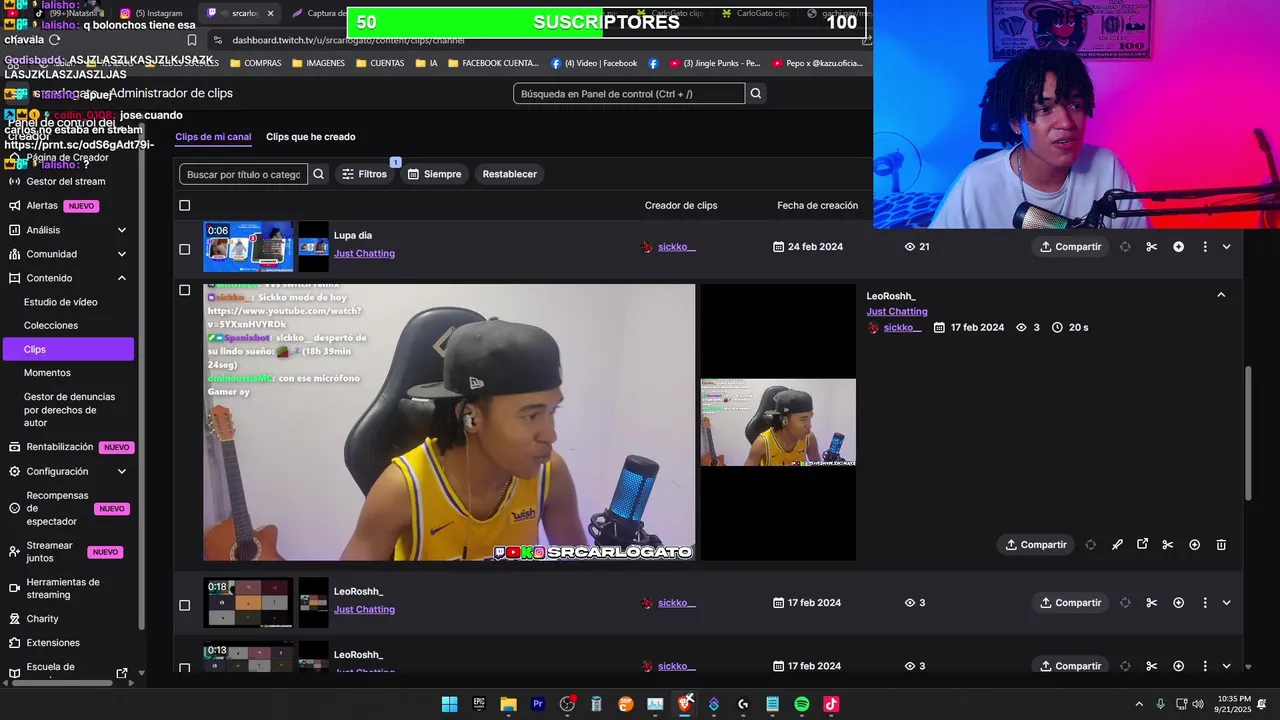
Task: Click the scissors edit icon in the Lupa dia row
Action: pos(1152,247)
